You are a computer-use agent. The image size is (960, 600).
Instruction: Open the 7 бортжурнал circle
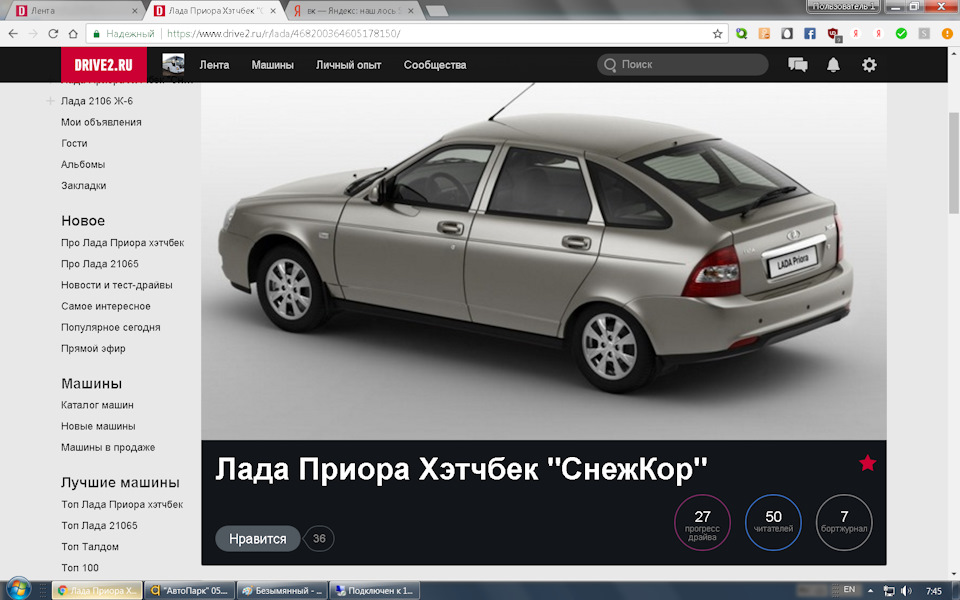844,522
